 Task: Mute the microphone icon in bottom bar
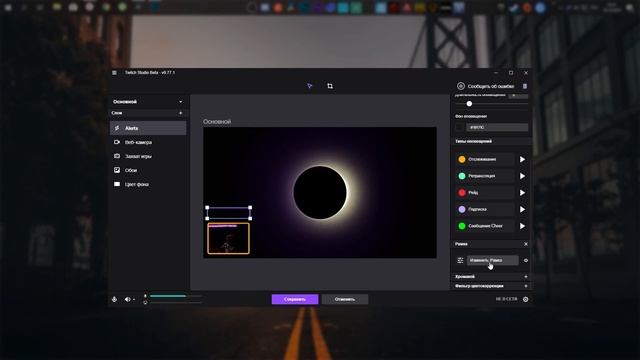click(x=114, y=299)
